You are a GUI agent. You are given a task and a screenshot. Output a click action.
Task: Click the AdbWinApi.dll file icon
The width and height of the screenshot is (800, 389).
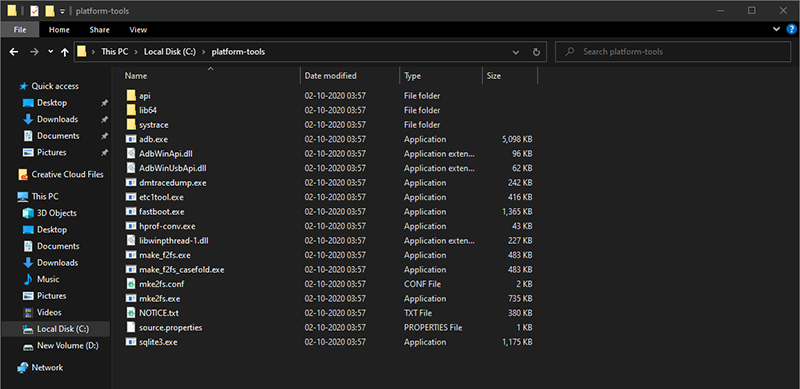(131, 153)
